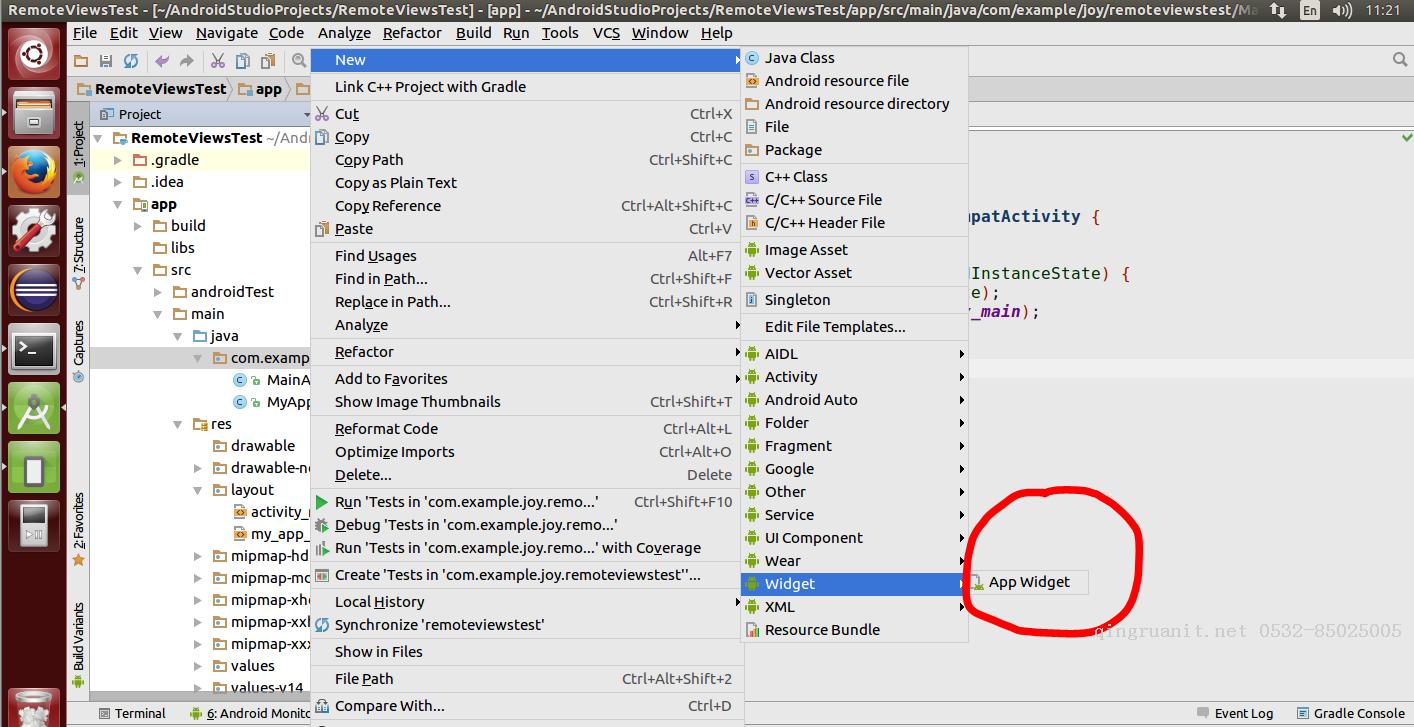This screenshot has height=727, width=1414.
Task: Open the Build Variants side tab
Action: (x=78, y=645)
